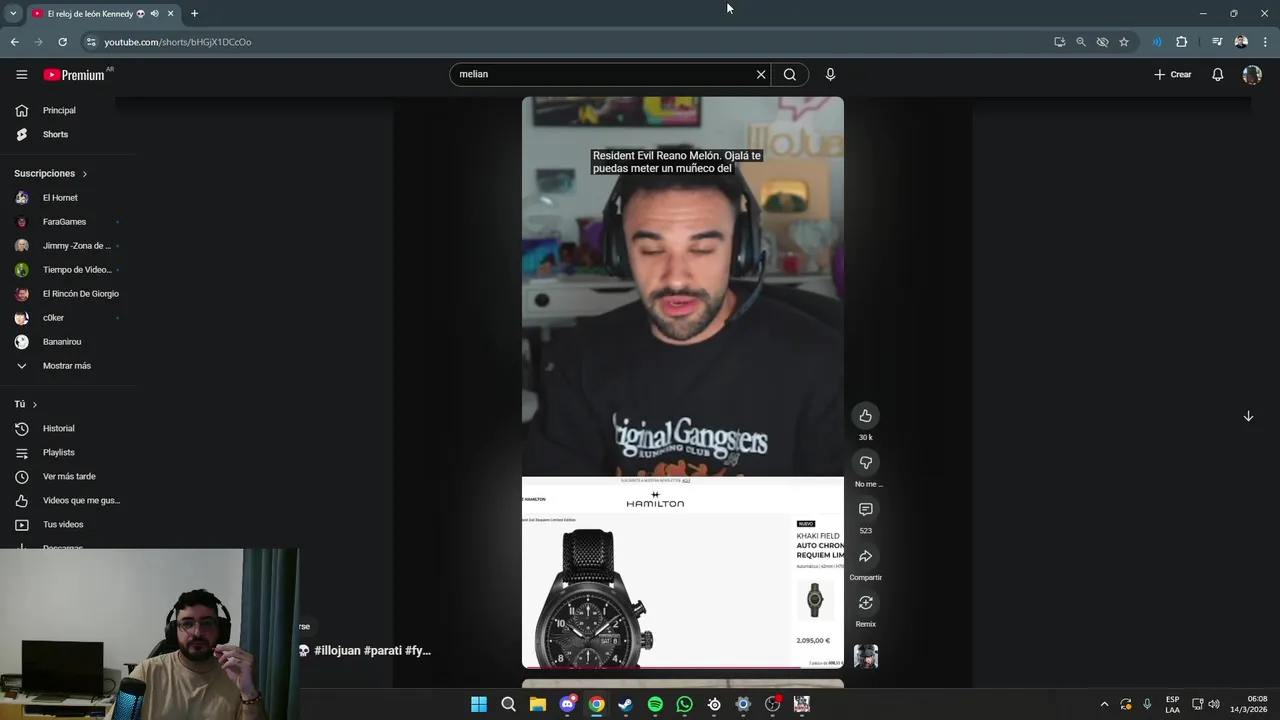The width and height of the screenshot is (1280, 720).
Task: Click the #illojuan hashtag
Action: click(337, 650)
